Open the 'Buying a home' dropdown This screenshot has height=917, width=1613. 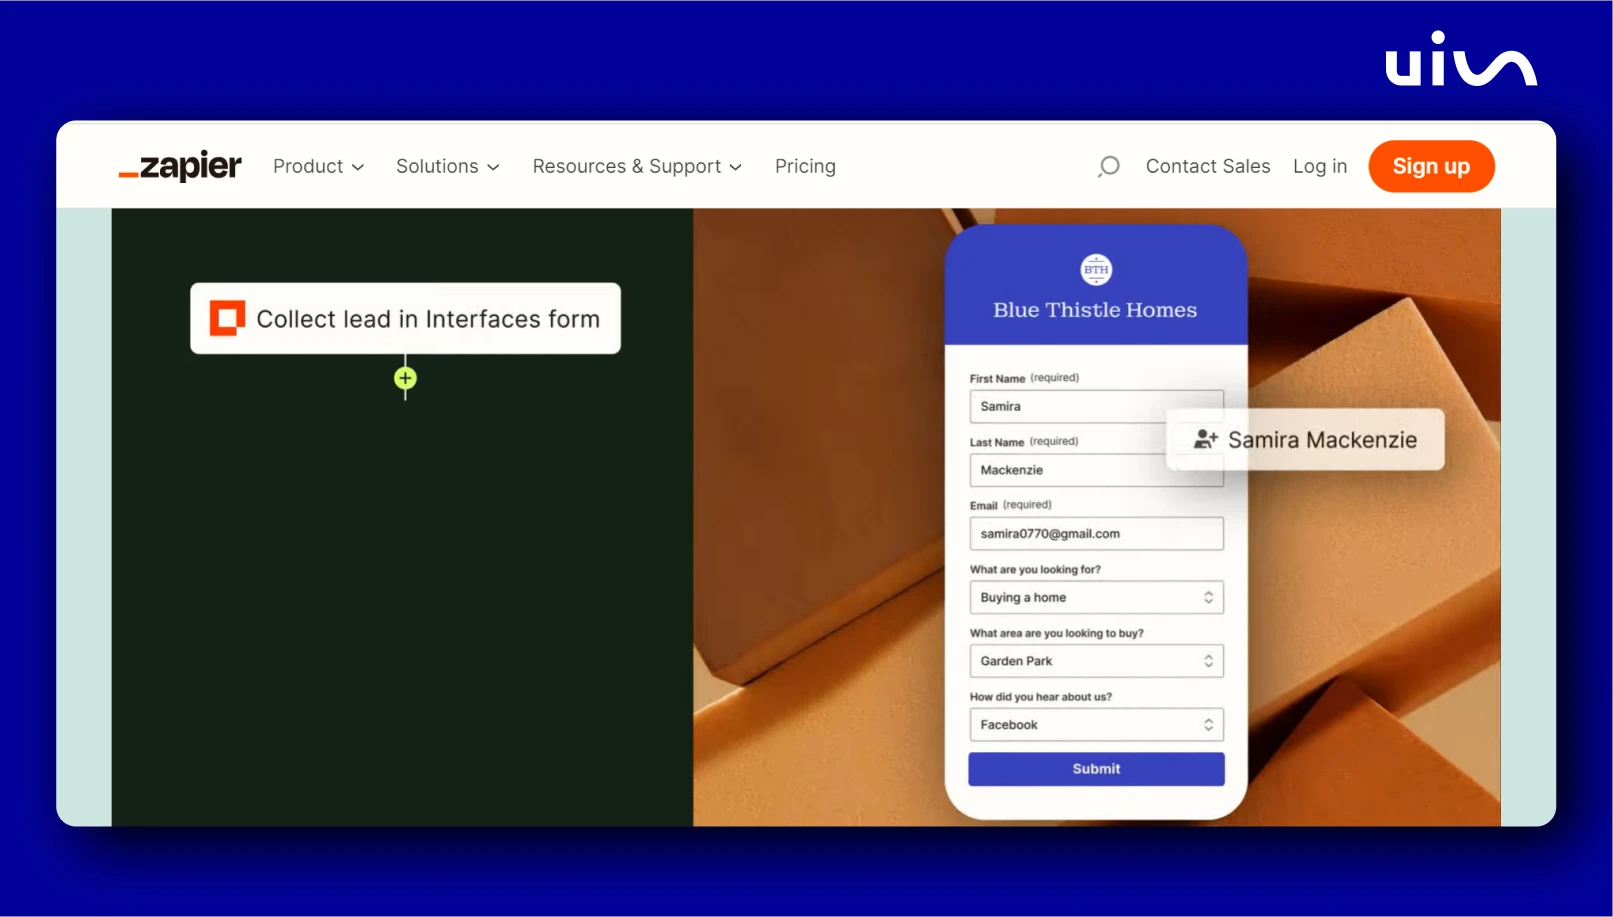click(x=1096, y=597)
